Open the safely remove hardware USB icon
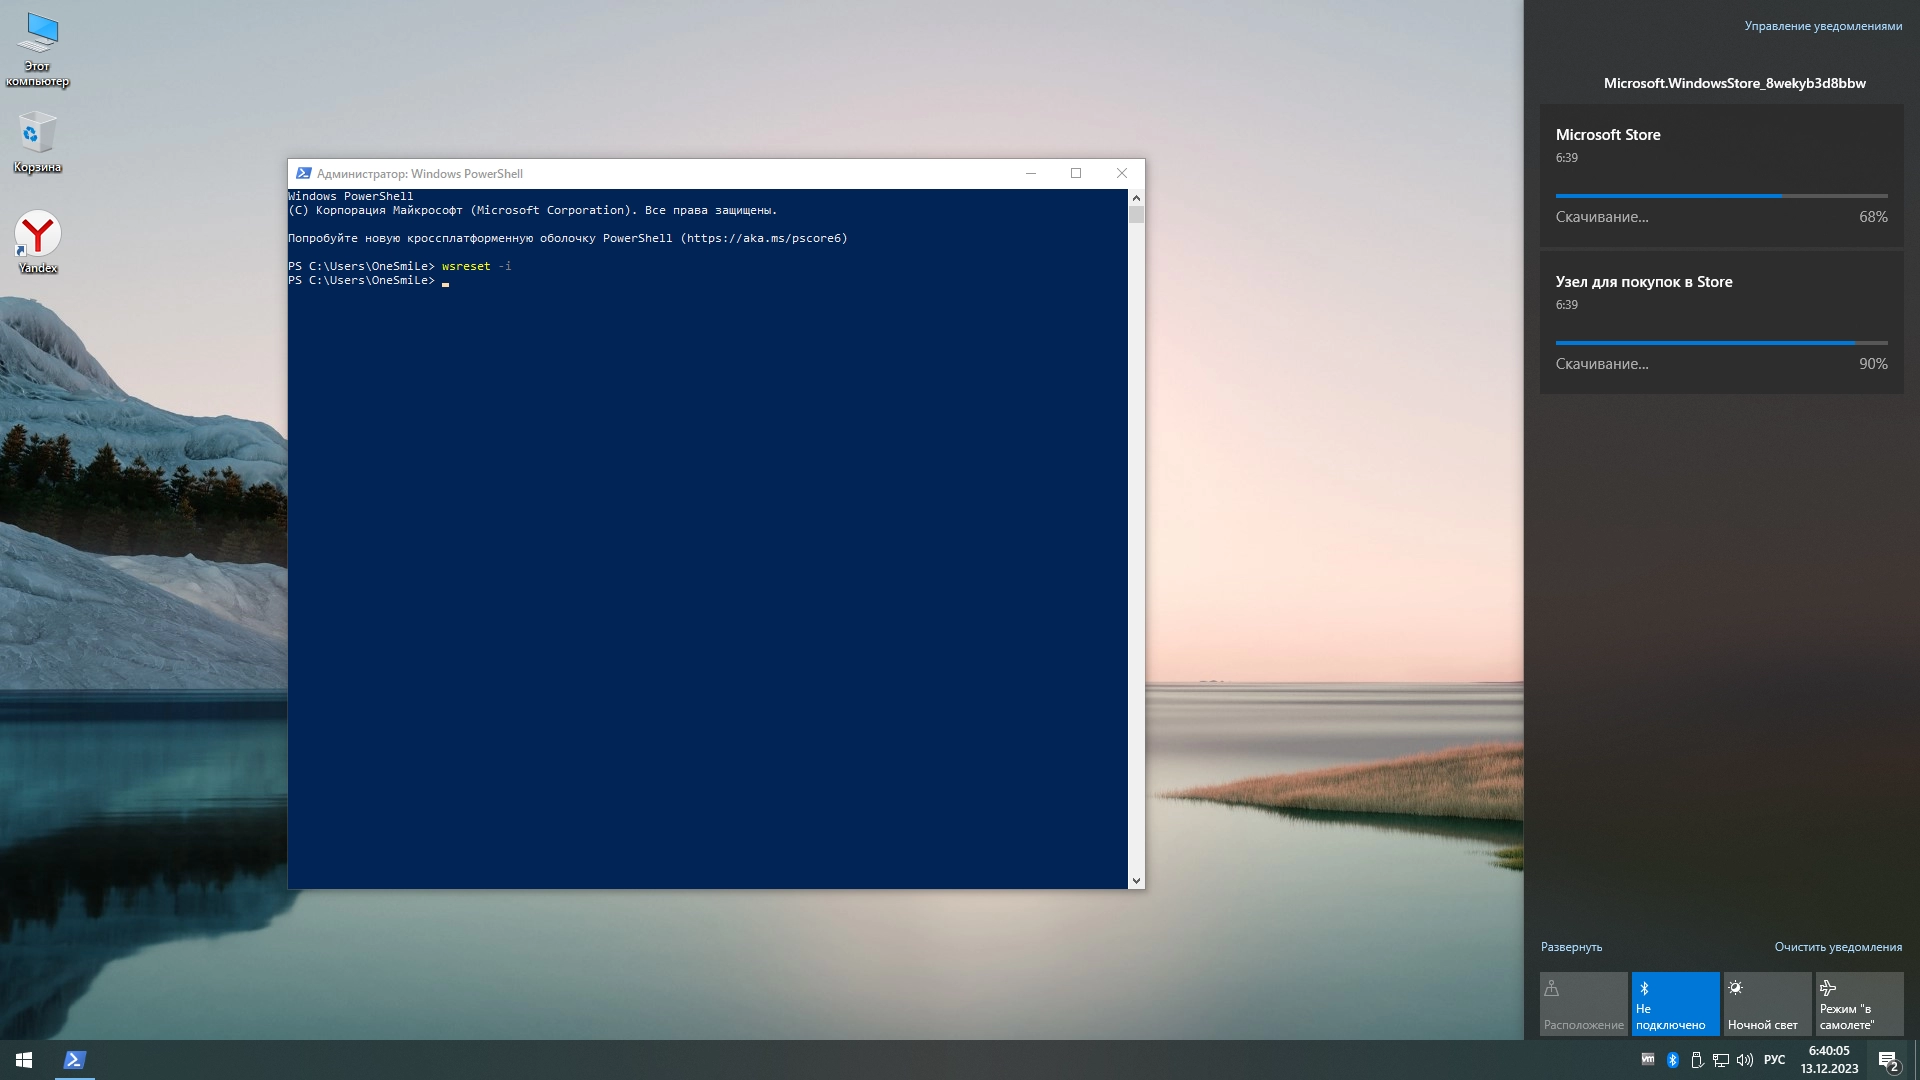This screenshot has width=1920, height=1080. tap(1697, 1060)
